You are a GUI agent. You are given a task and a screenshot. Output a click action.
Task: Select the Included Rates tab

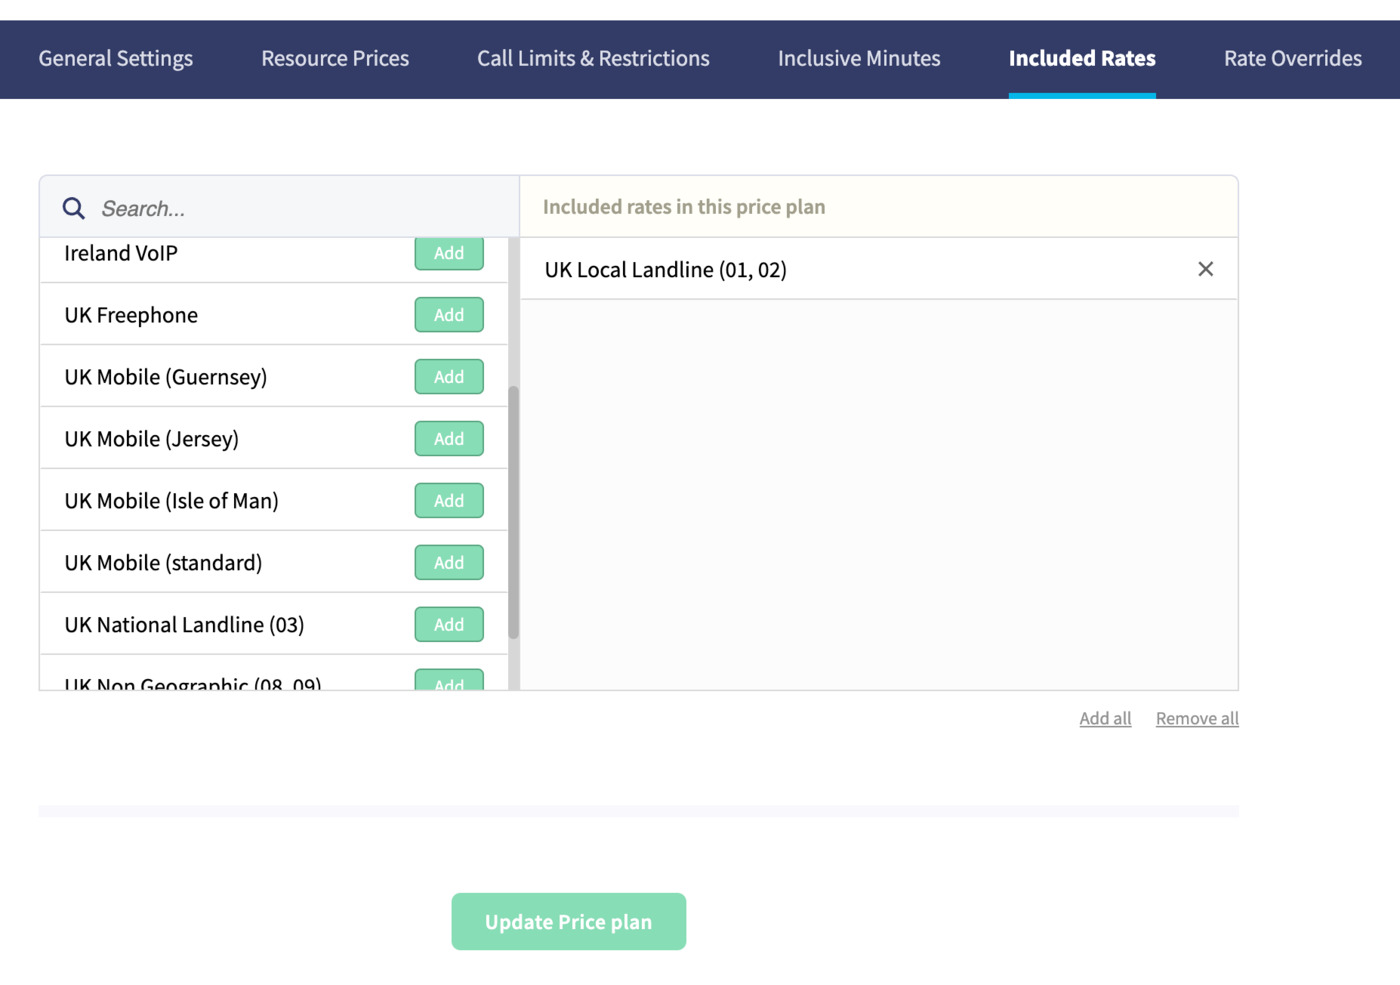click(x=1082, y=59)
